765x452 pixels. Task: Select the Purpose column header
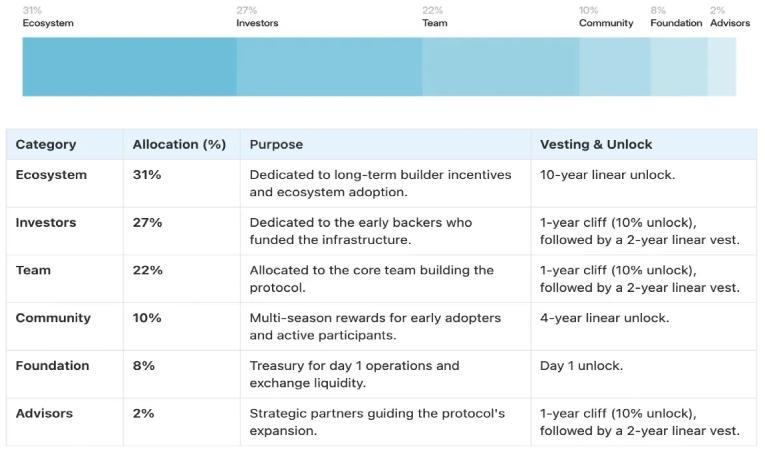point(276,144)
